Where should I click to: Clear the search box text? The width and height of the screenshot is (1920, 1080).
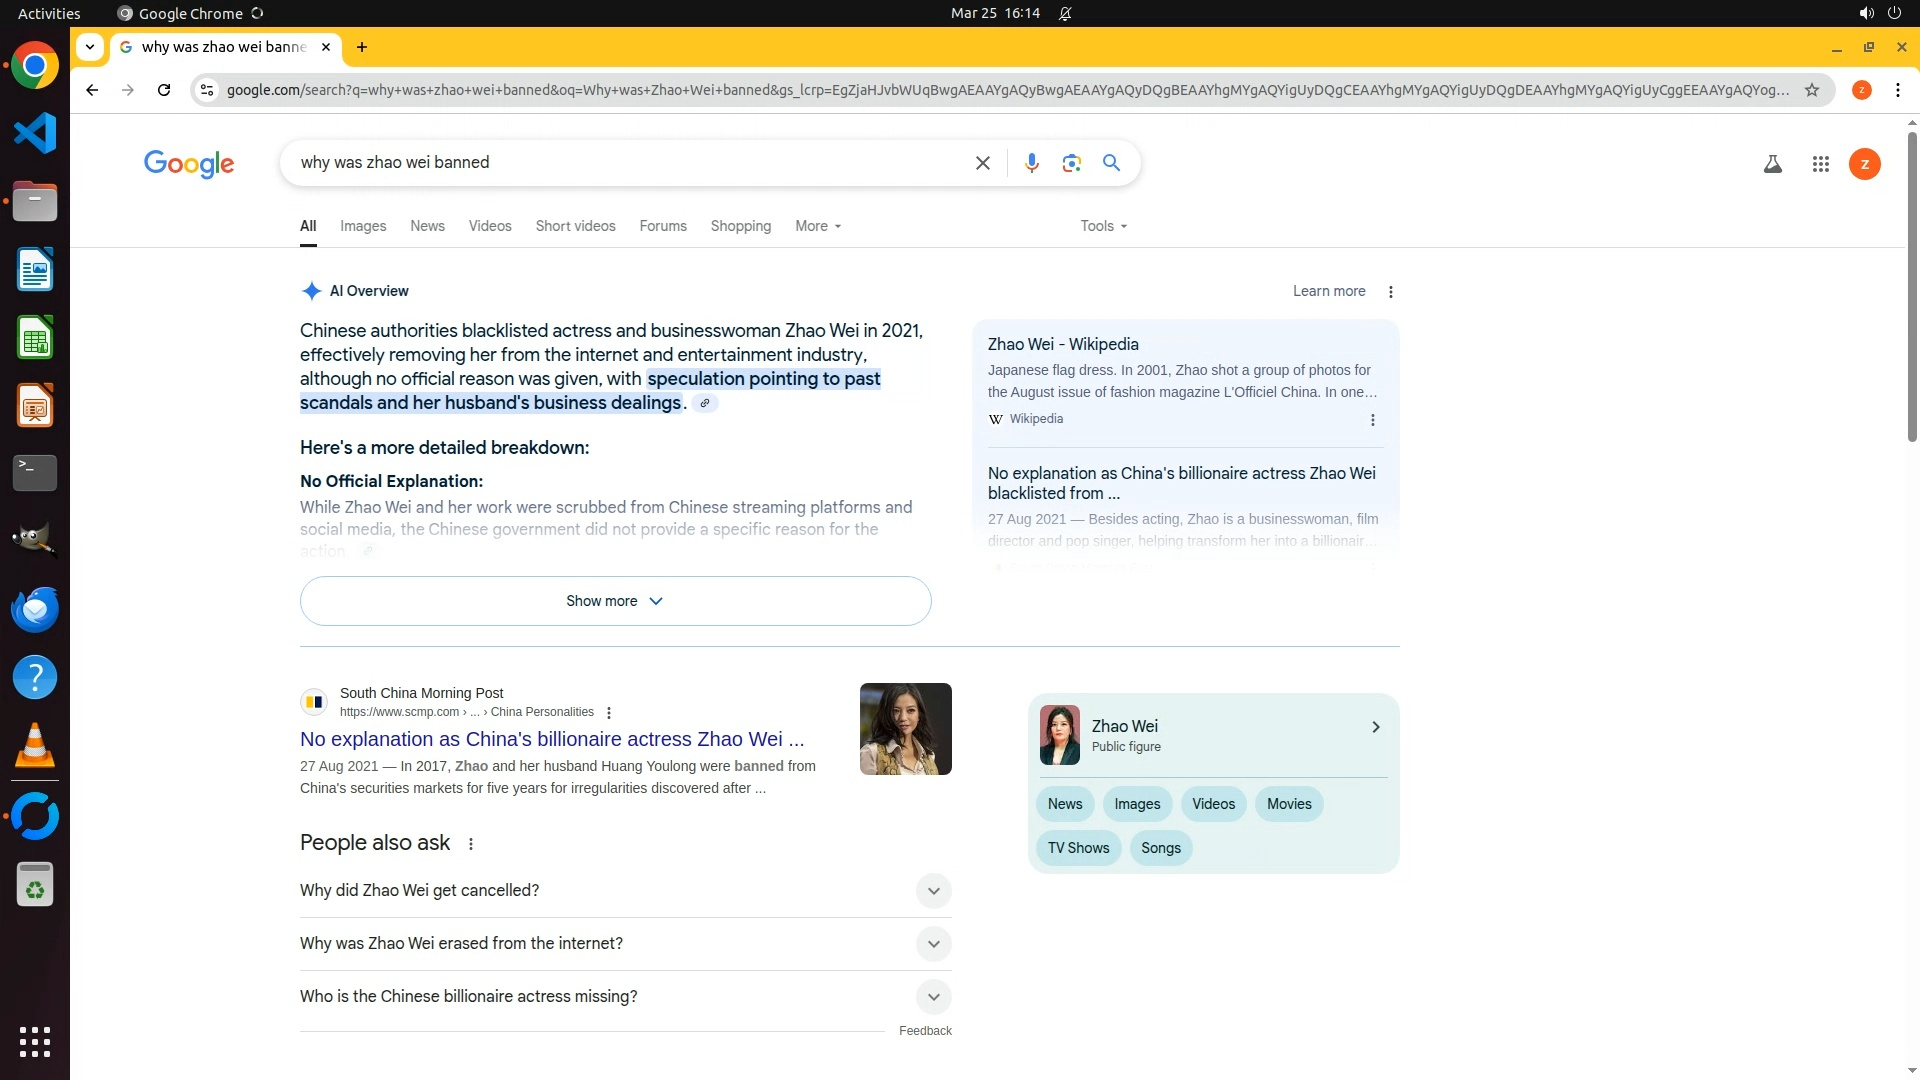coord(982,163)
